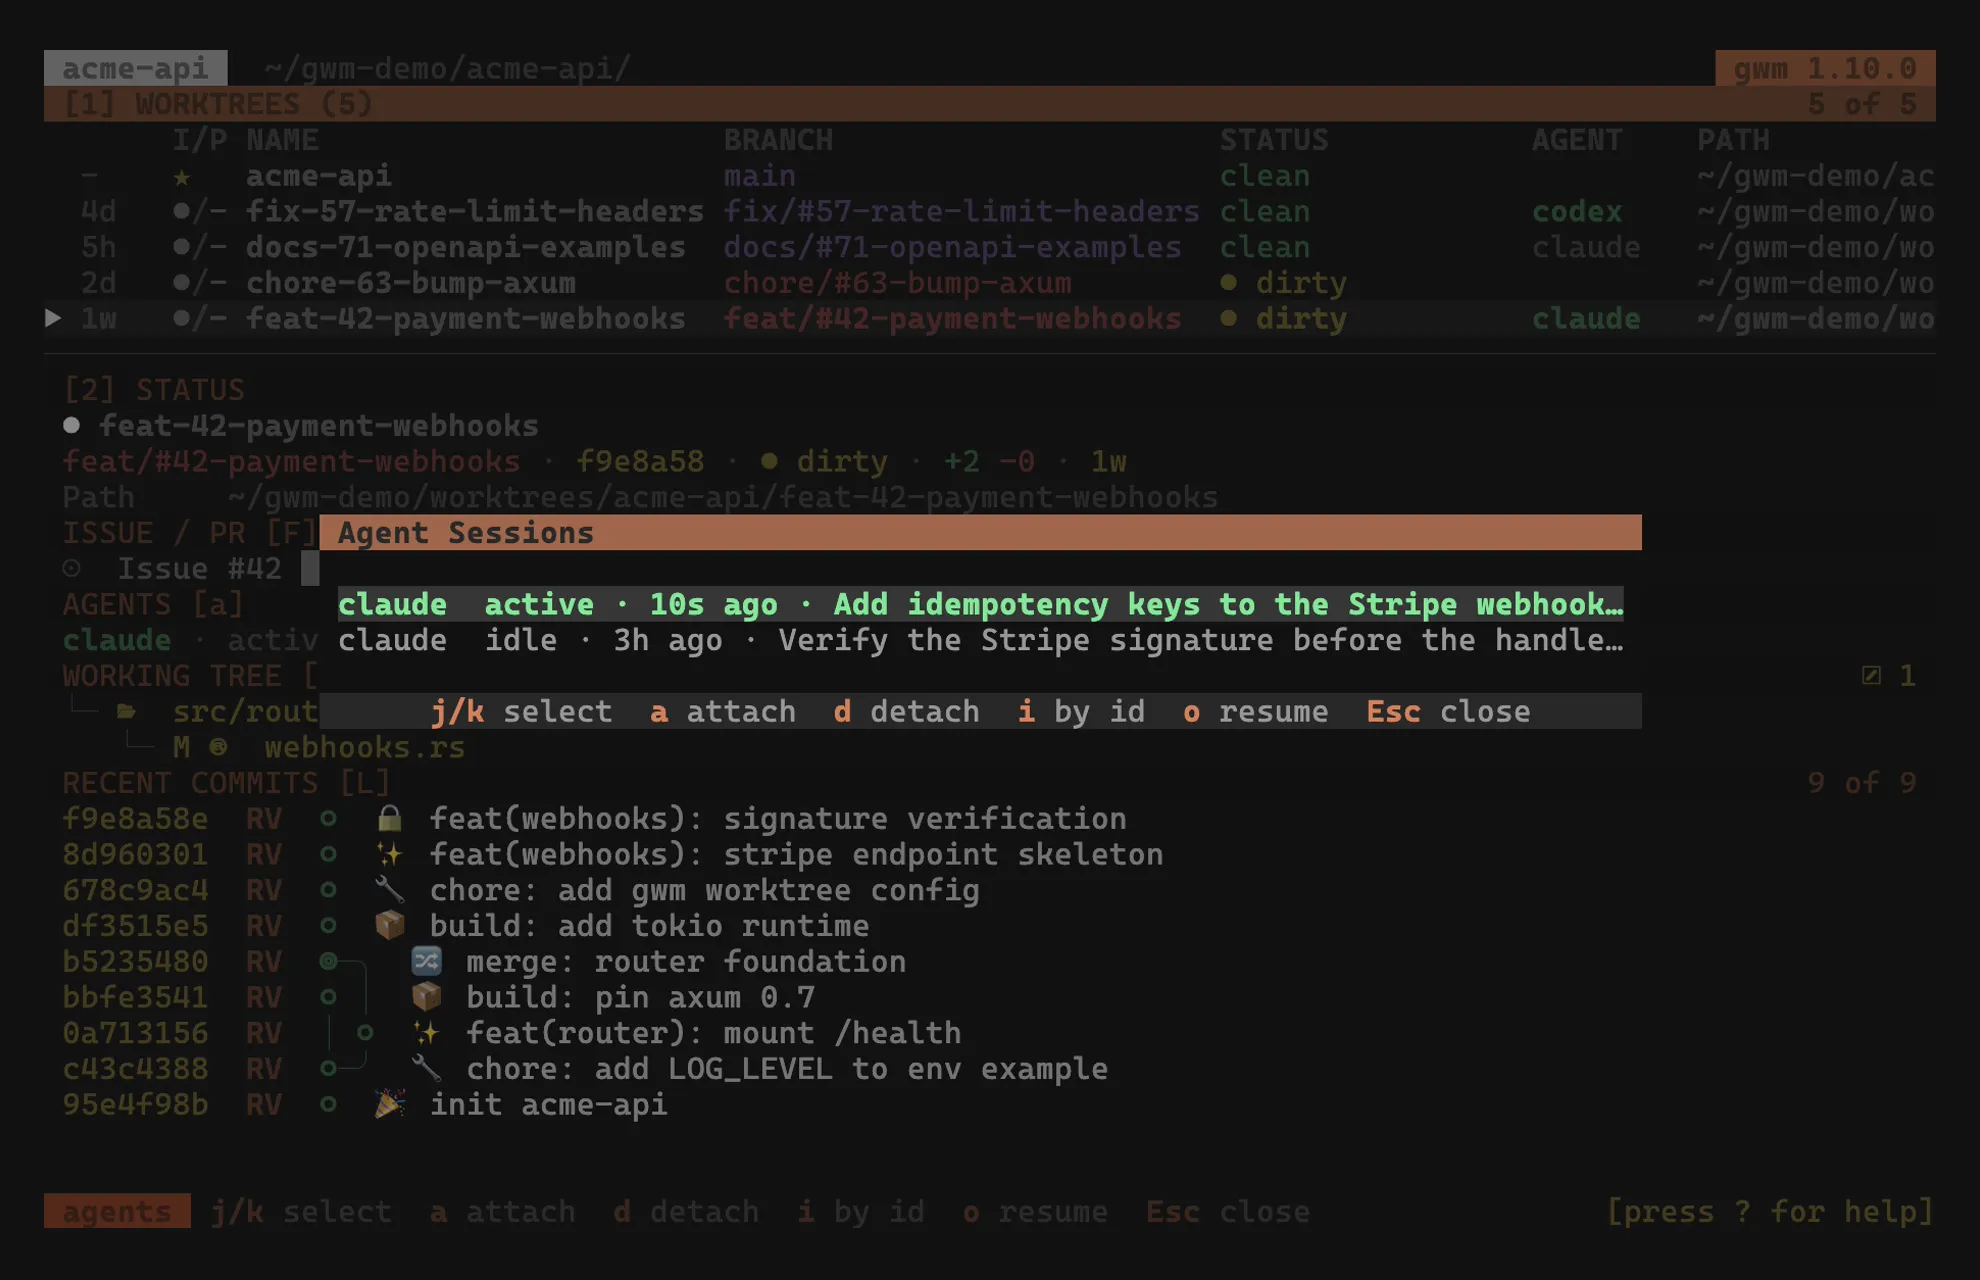Click the f9e8a58 hash in status line

(x=640, y=462)
